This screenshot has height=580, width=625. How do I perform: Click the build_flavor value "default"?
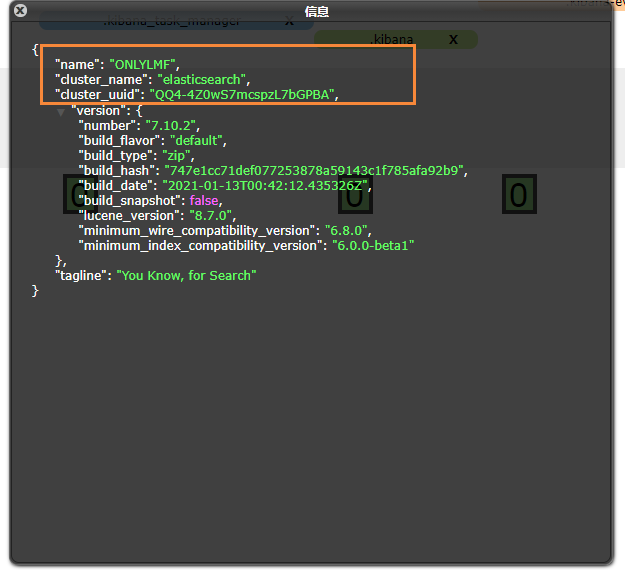pyautogui.click(x=197, y=141)
